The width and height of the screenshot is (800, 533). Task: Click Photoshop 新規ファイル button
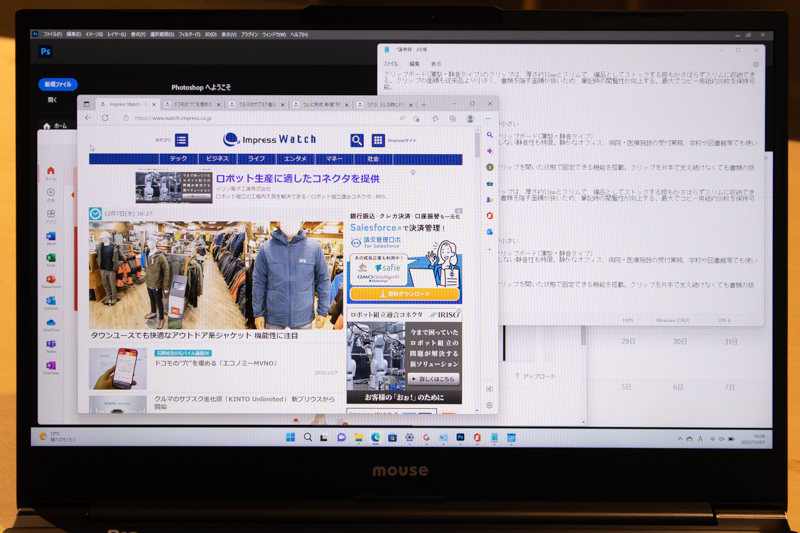58,84
